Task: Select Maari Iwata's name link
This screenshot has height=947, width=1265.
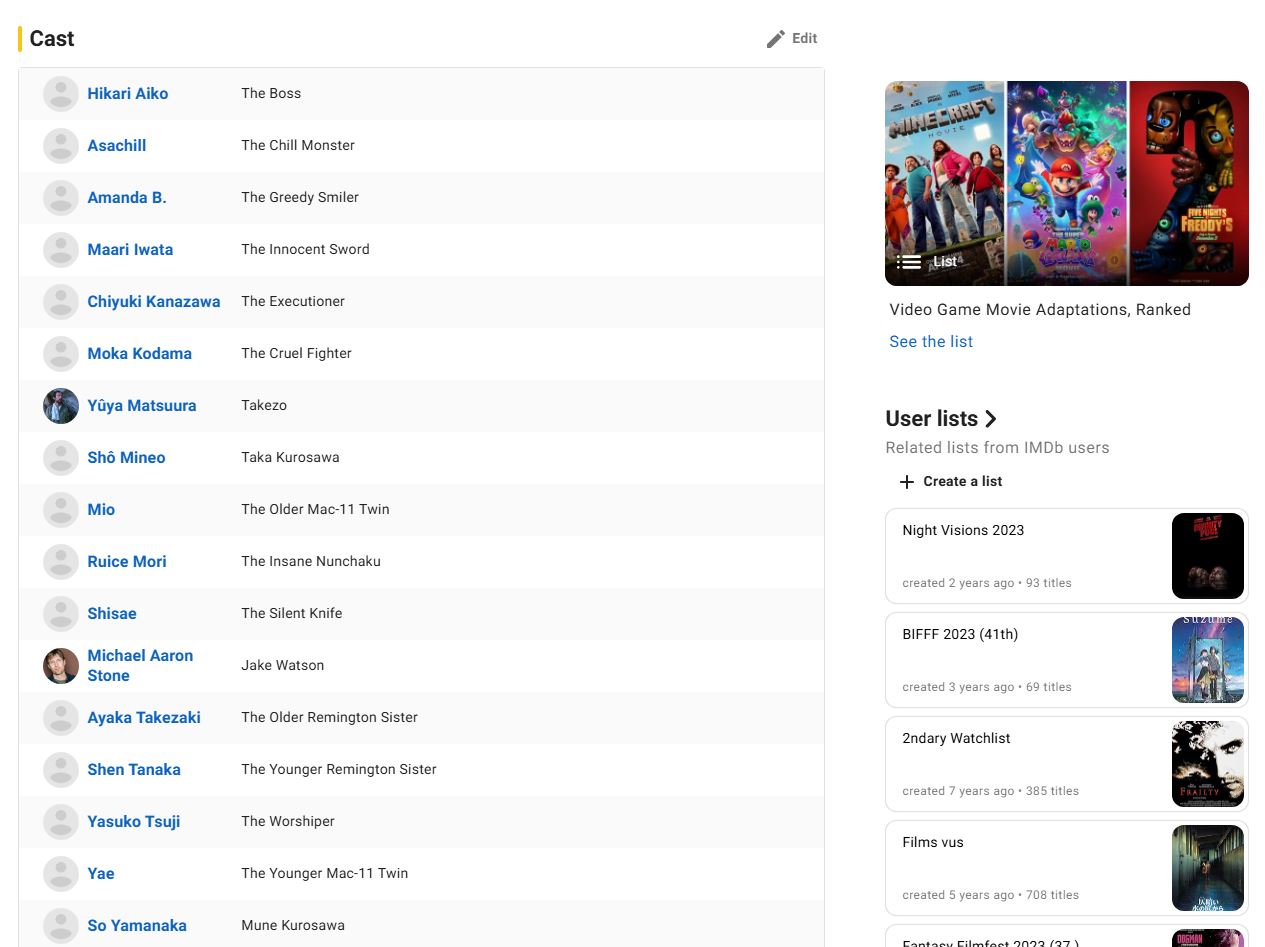Action: (x=130, y=250)
